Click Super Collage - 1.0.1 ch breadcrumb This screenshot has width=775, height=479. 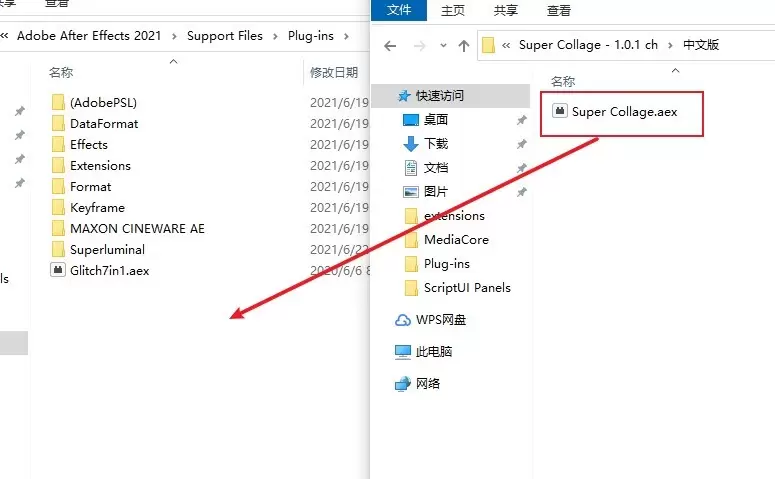click(x=588, y=45)
